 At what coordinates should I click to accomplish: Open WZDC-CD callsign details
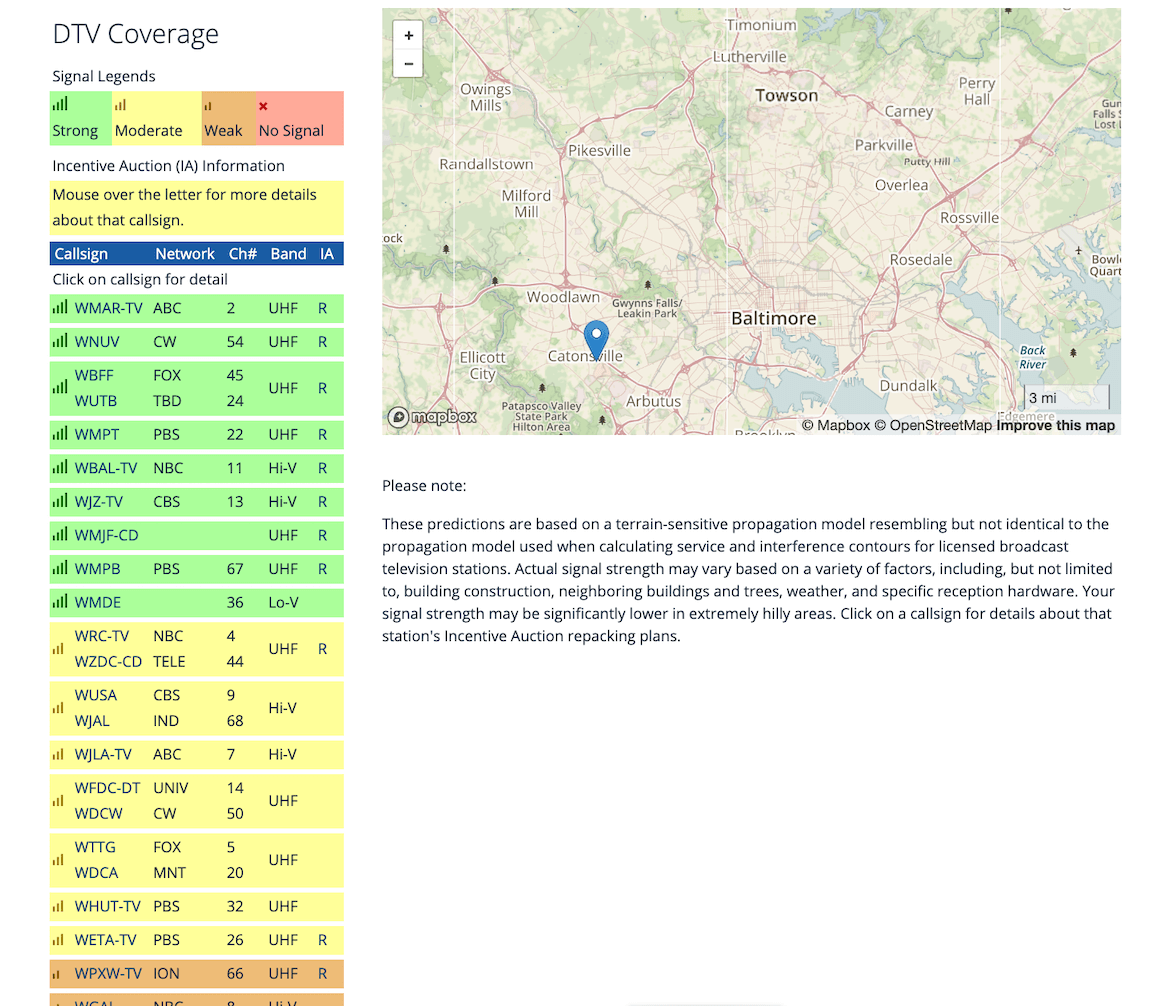coord(109,662)
